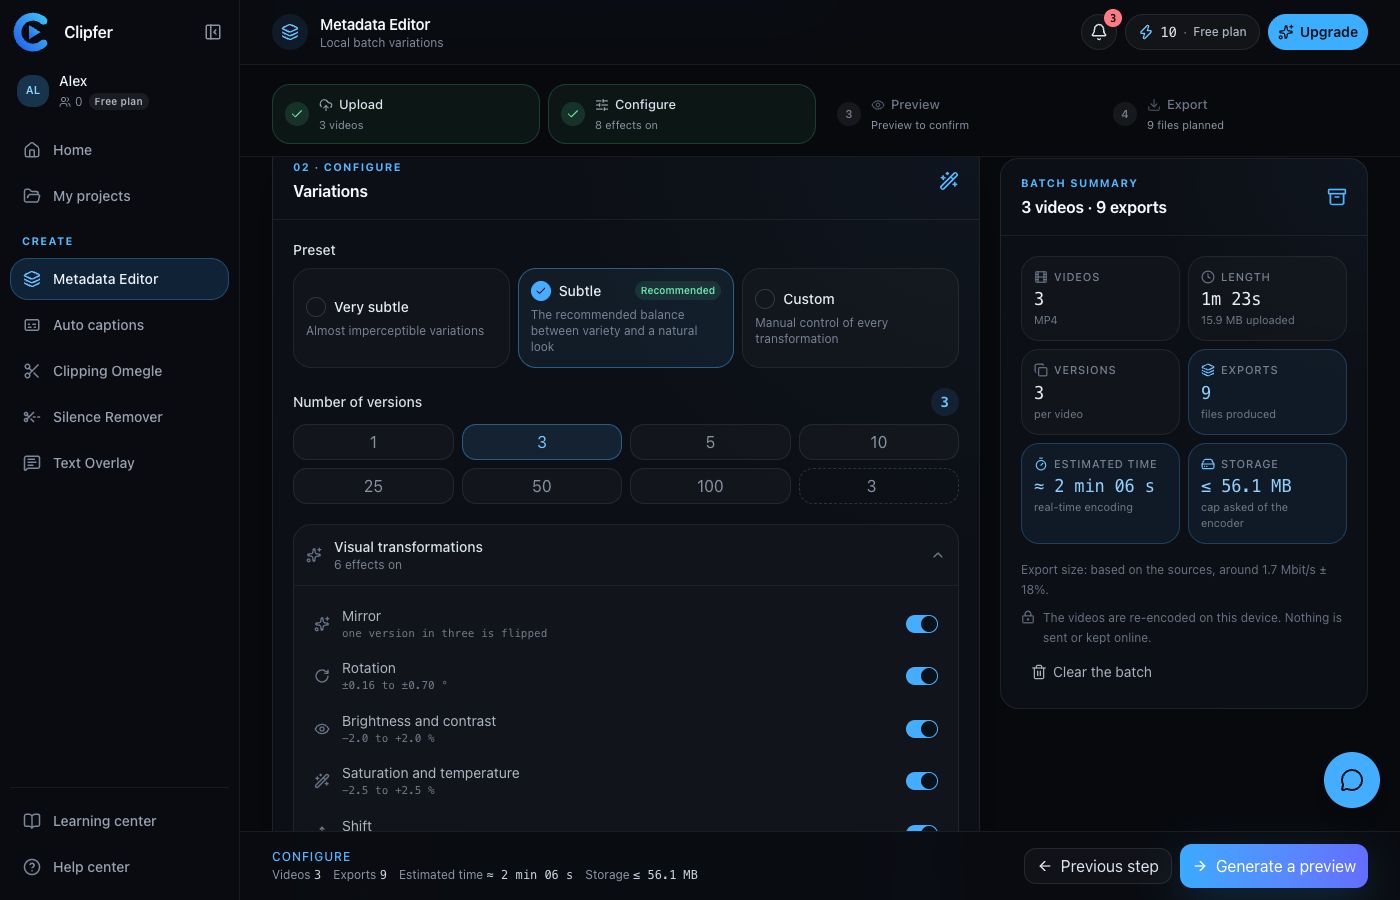
Task: Turn off the Rotation toggle
Action: coord(922,676)
